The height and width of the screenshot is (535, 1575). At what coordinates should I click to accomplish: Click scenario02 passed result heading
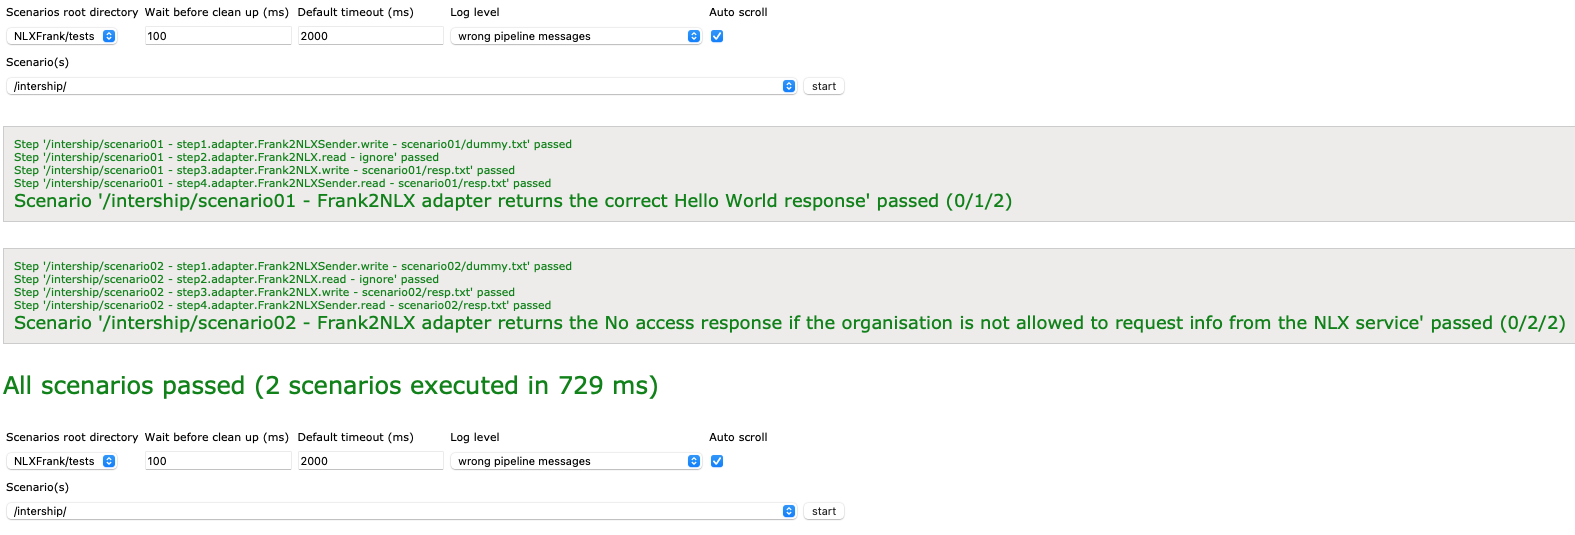coord(789,323)
